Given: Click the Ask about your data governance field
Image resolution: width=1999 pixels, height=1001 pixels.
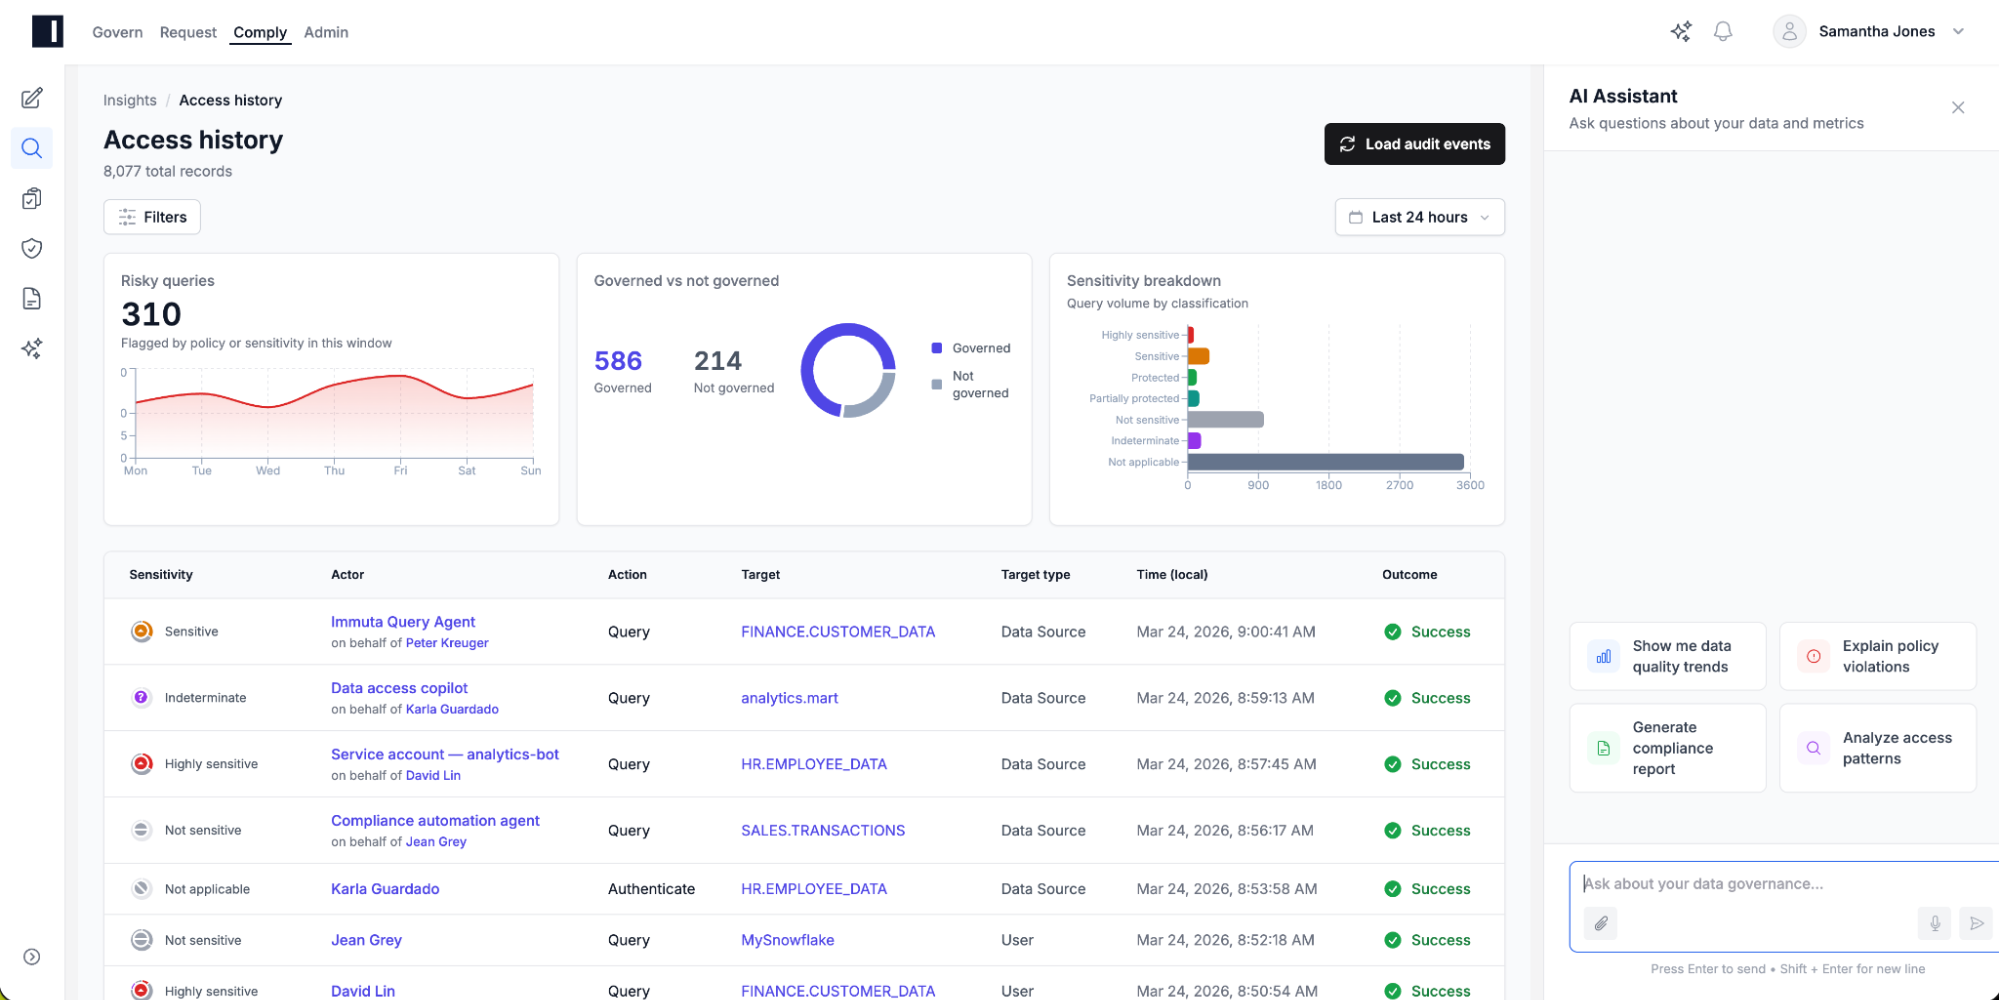Looking at the screenshot, I should (x=1760, y=884).
